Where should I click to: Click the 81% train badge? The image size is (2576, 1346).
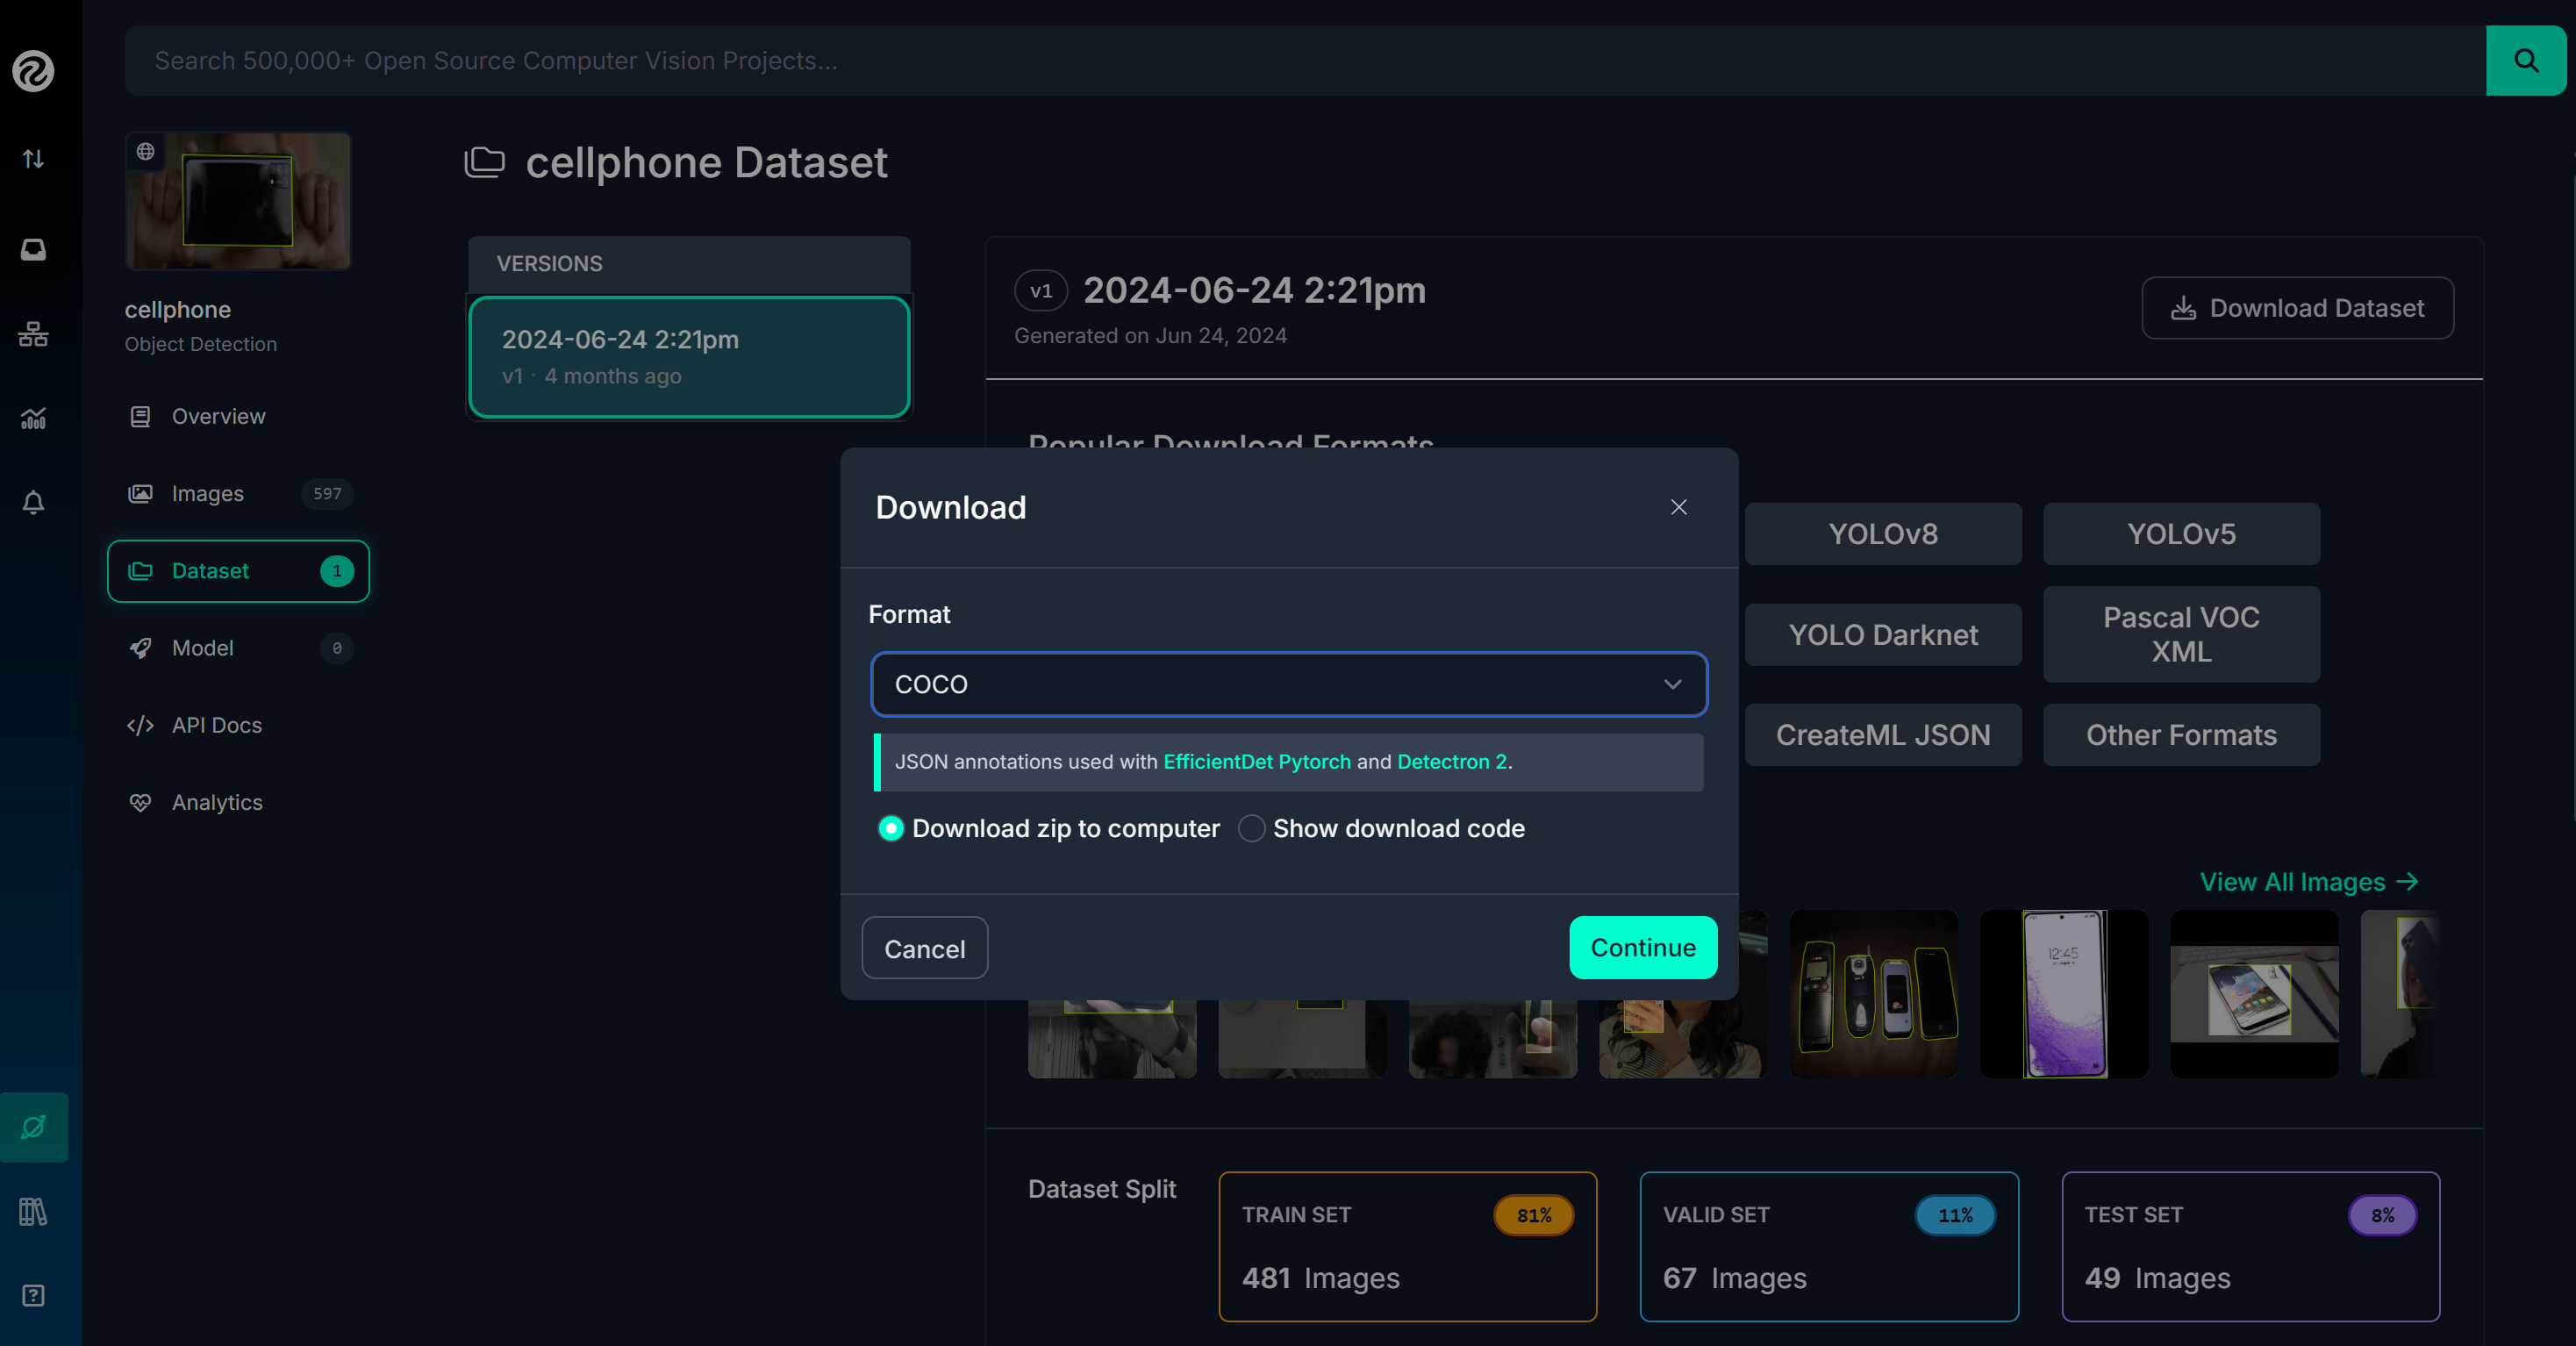(x=1533, y=1216)
